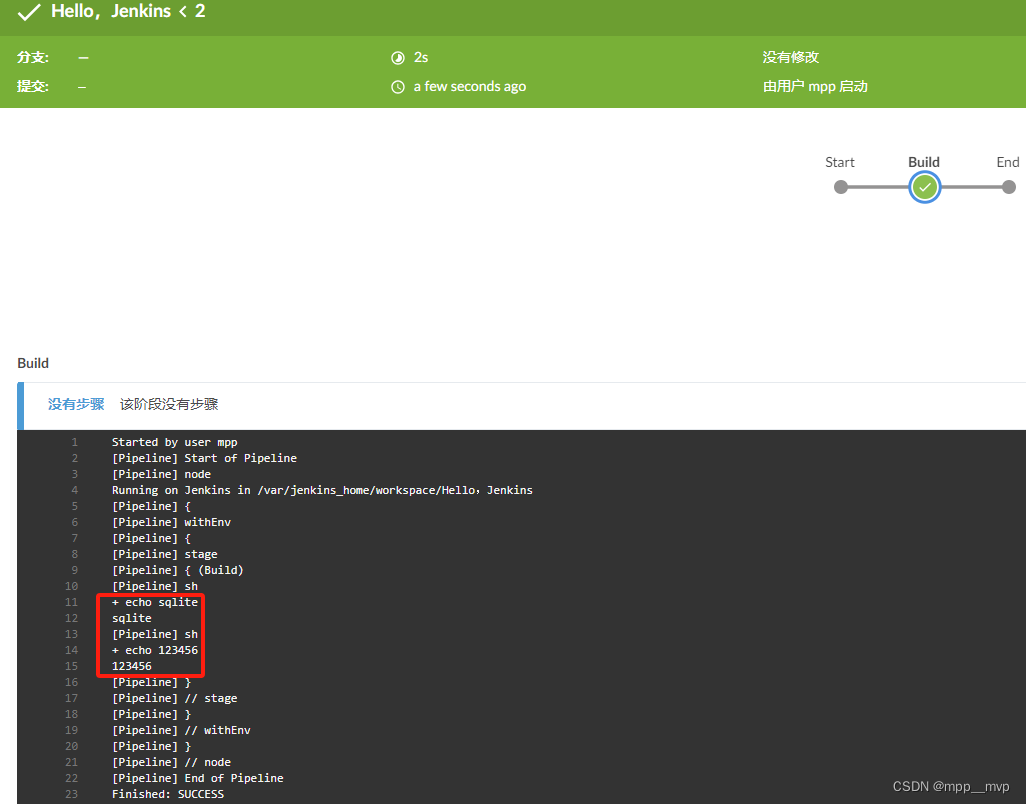
Task: Click the success checkmark icon in the header
Action: 29,12
